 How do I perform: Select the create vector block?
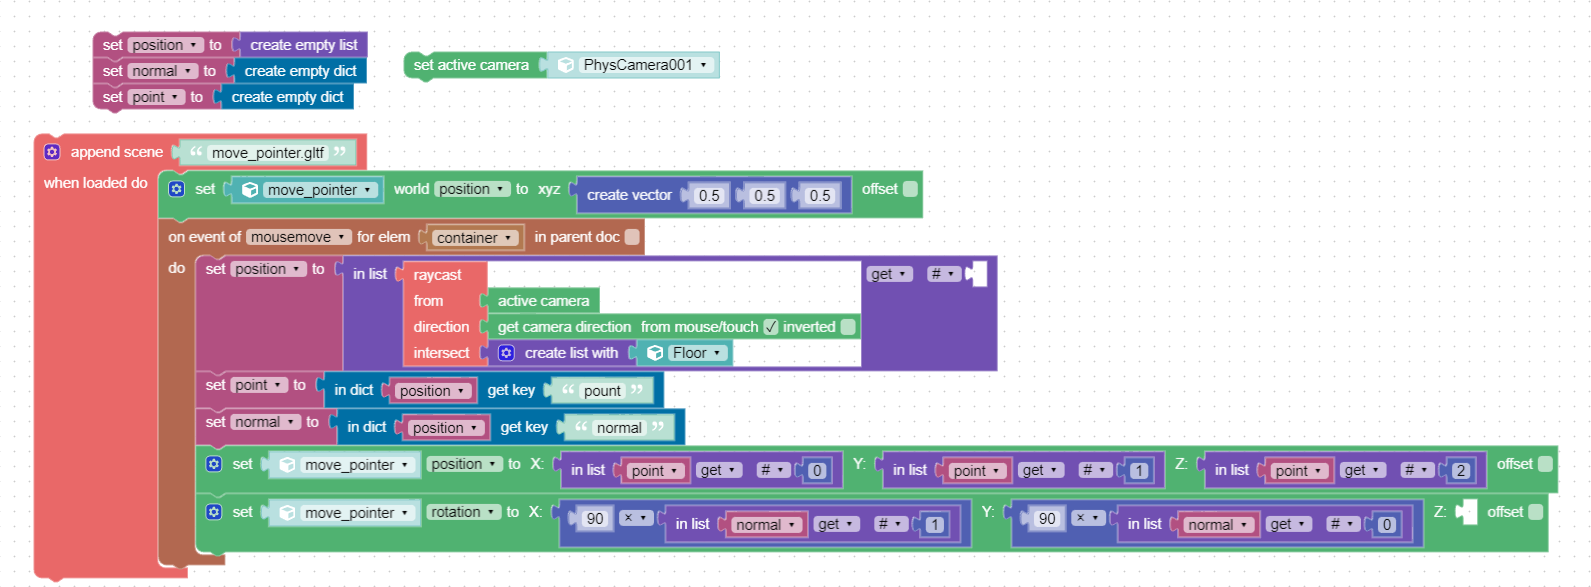pyautogui.click(x=629, y=196)
